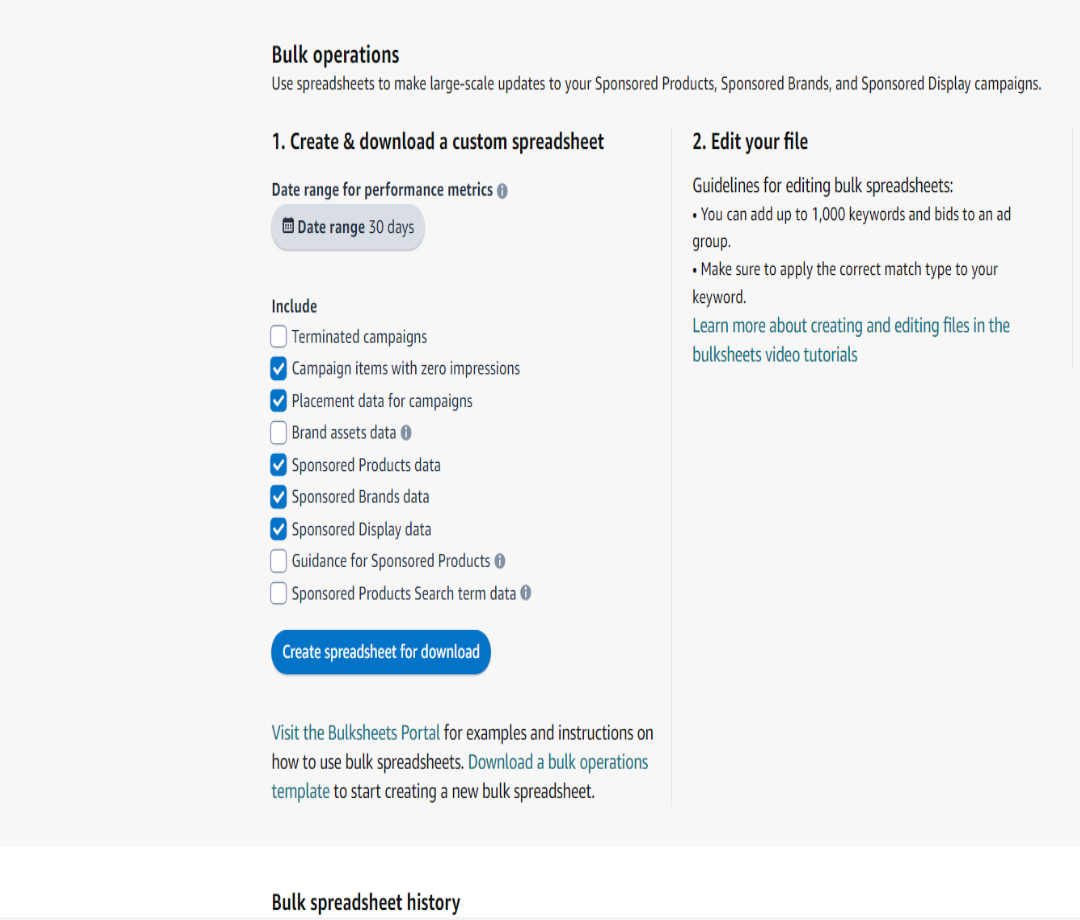Check Sponsored Products Search term data
This screenshot has width=1080, height=920.
[278, 593]
